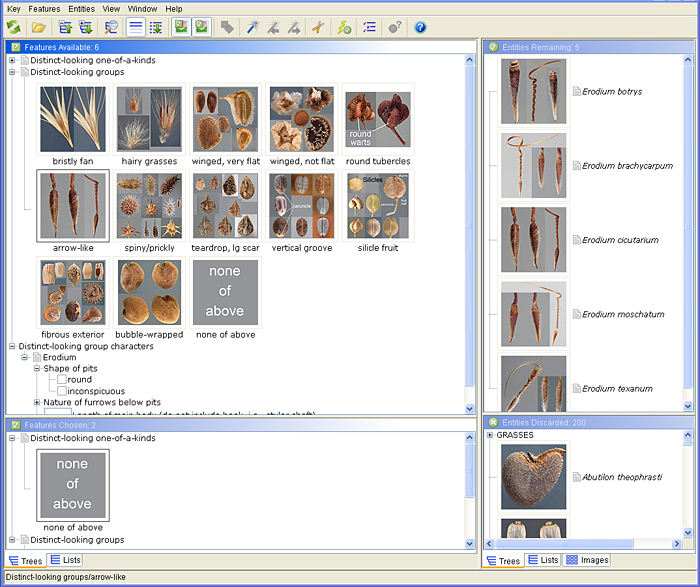Click the differences list icon
This screenshot has height=587, width=700.
pos(369,28)
